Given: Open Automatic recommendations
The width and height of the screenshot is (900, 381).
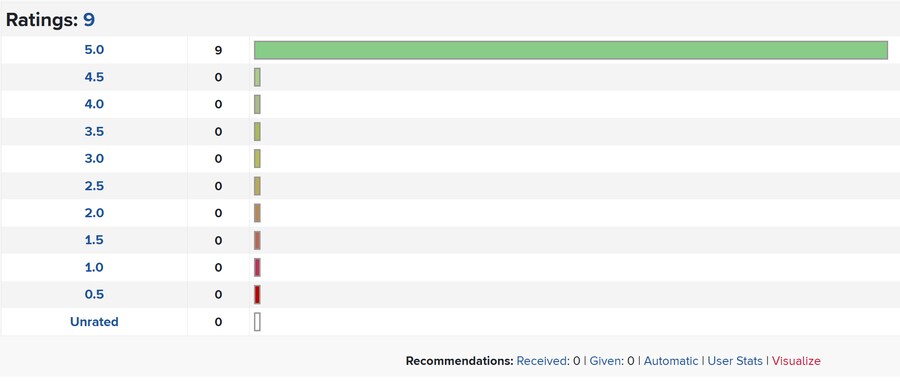Looking at the screenshot, I should pyautogui.click(x=671, y=361).
